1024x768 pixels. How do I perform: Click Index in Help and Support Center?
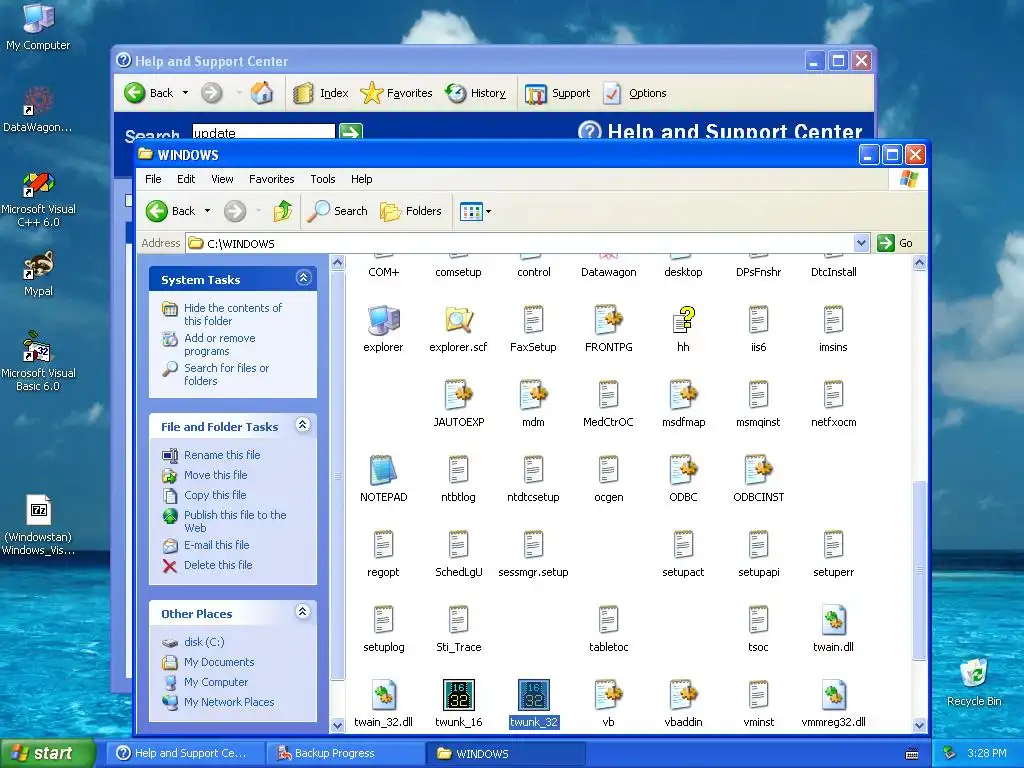click(x=321, y=93)
